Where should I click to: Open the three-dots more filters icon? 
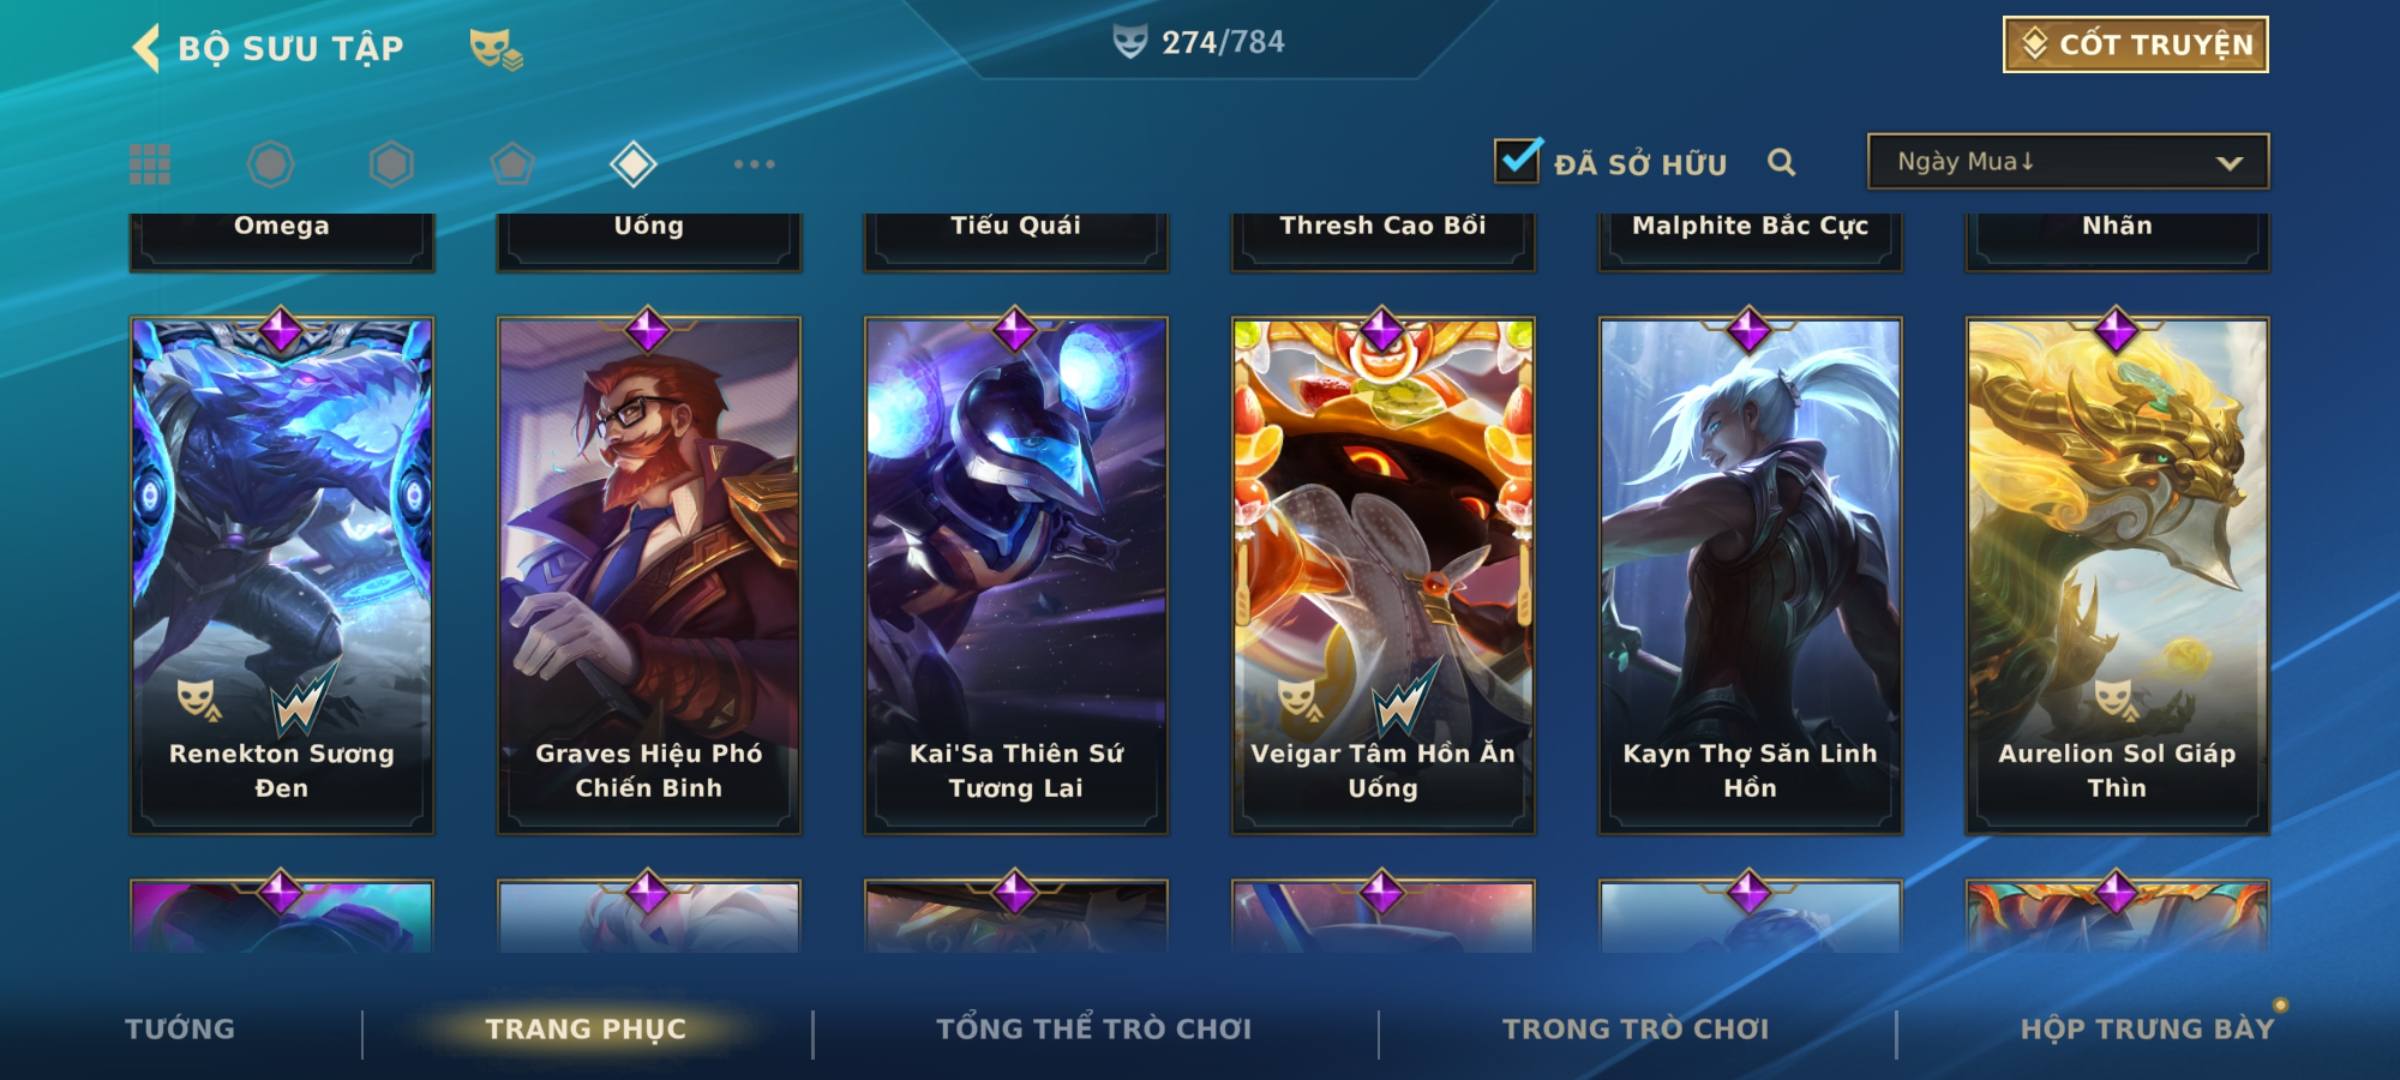coord(754,164)
